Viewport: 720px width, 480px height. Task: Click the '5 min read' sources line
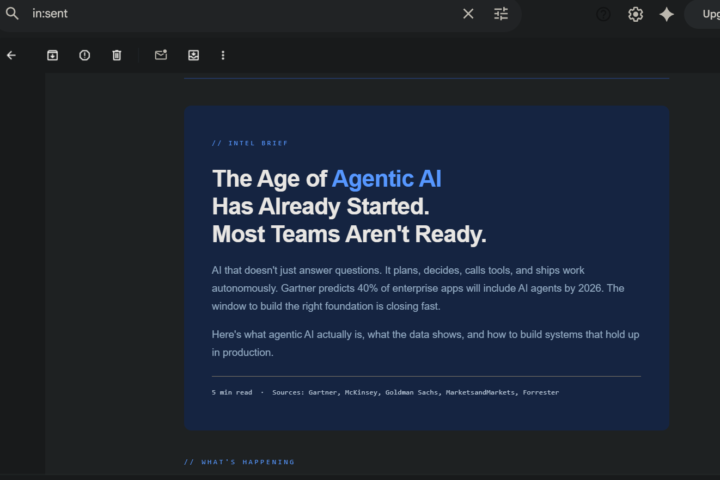click(x=385, y=392)
